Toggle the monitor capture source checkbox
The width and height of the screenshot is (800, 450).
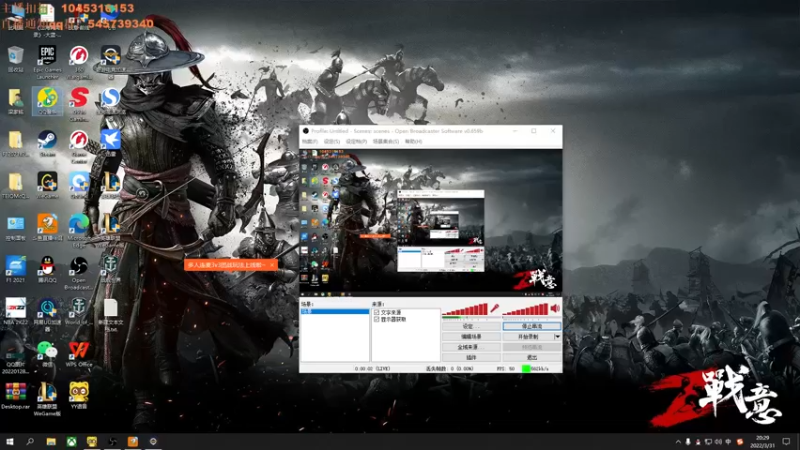click(377, 319)
